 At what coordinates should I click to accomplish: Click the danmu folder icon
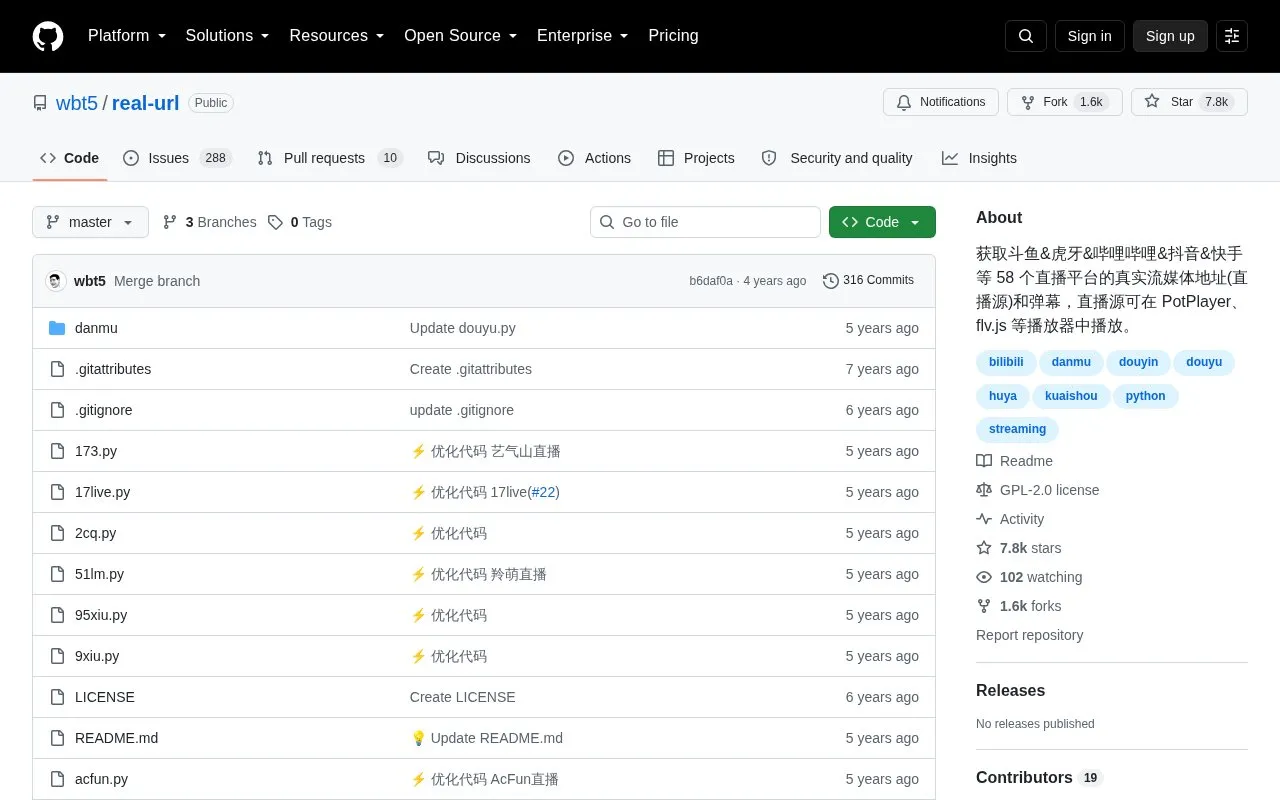point(57,328)
